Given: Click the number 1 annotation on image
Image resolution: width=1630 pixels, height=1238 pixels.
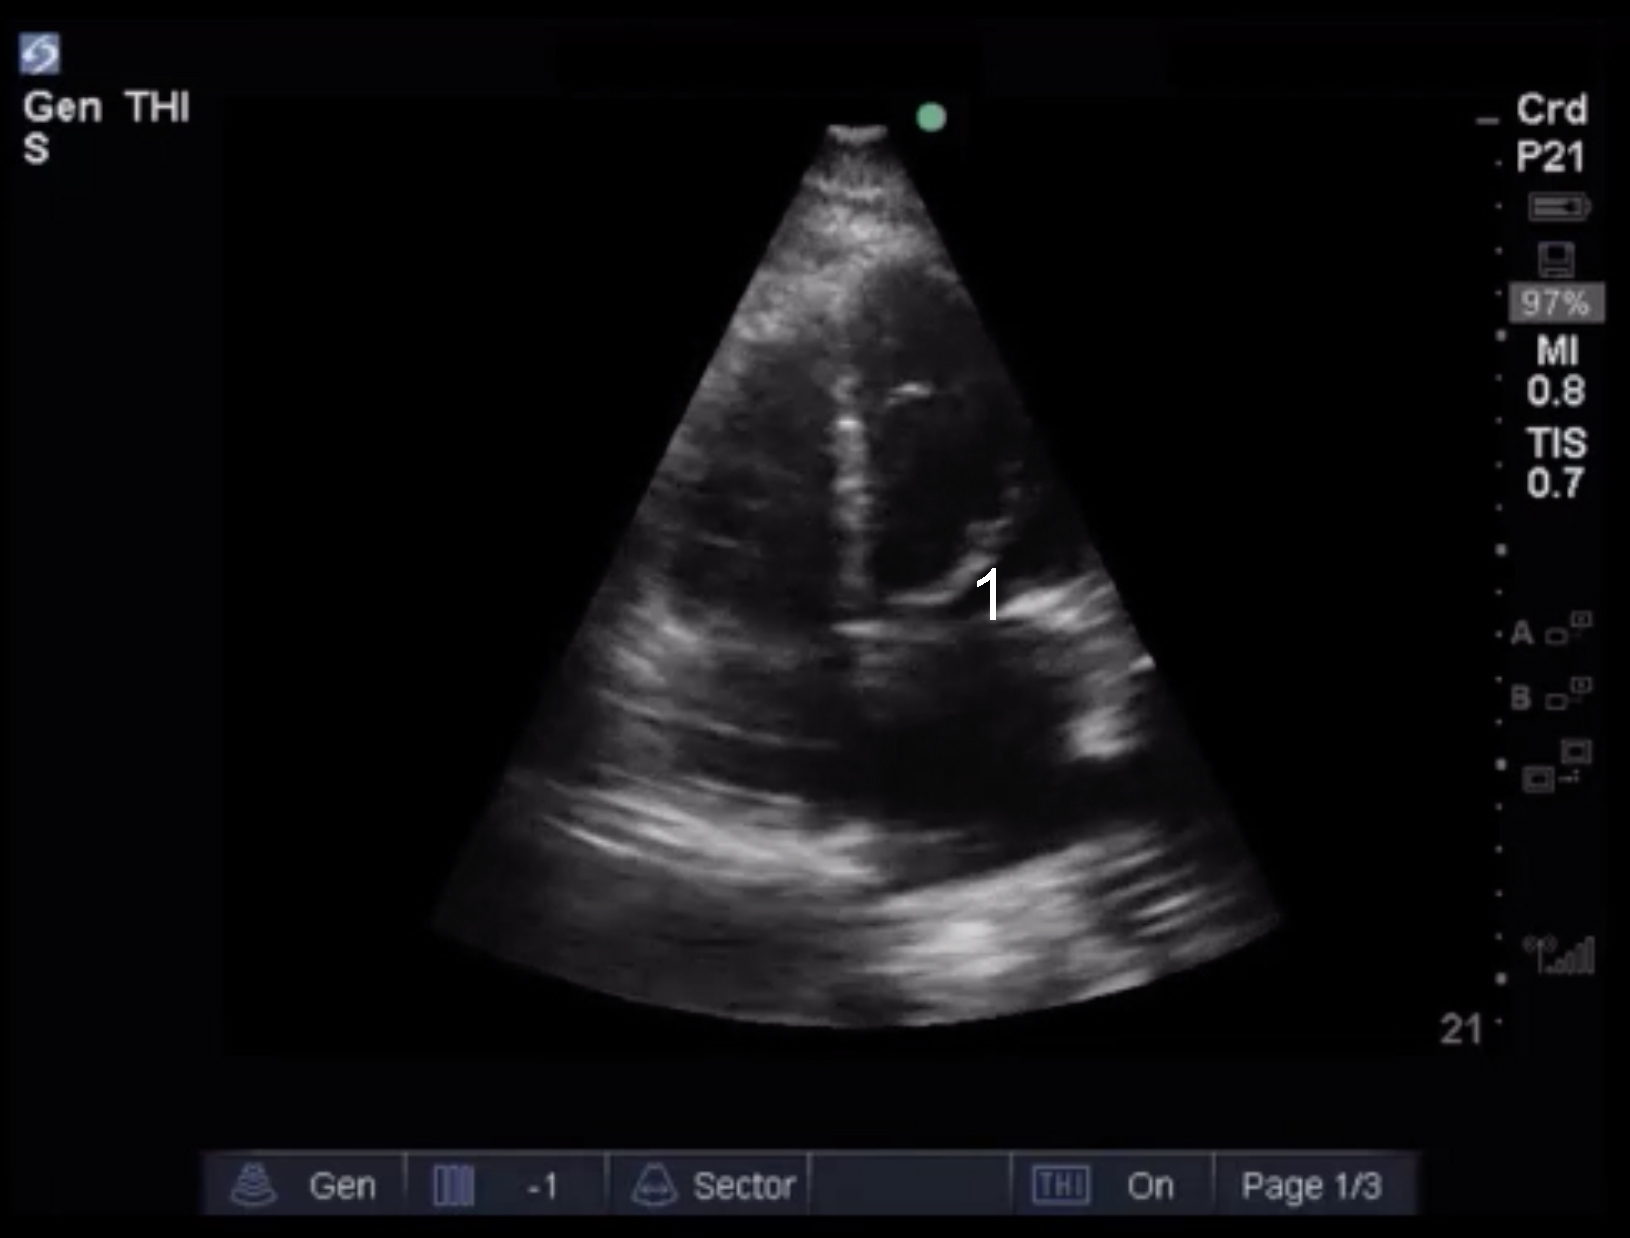Looking at the screenshot, I should tap(988, 594).
